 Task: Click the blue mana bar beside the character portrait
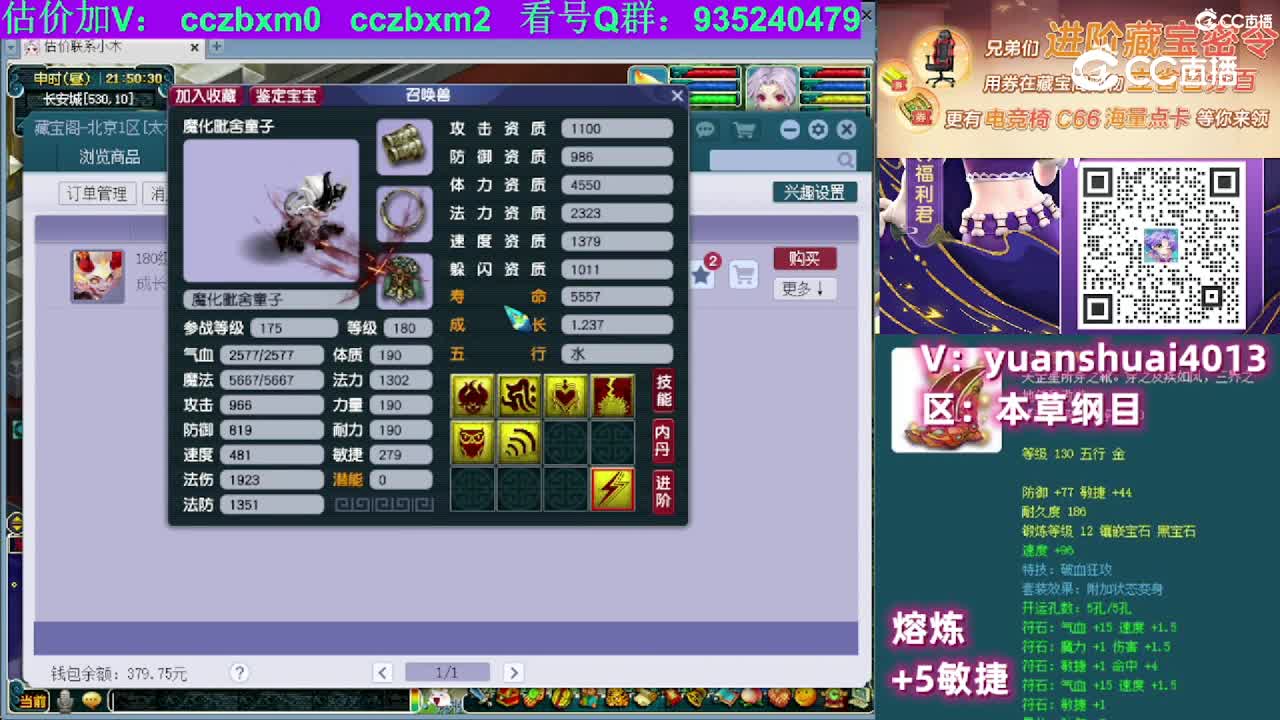[833, 86]
